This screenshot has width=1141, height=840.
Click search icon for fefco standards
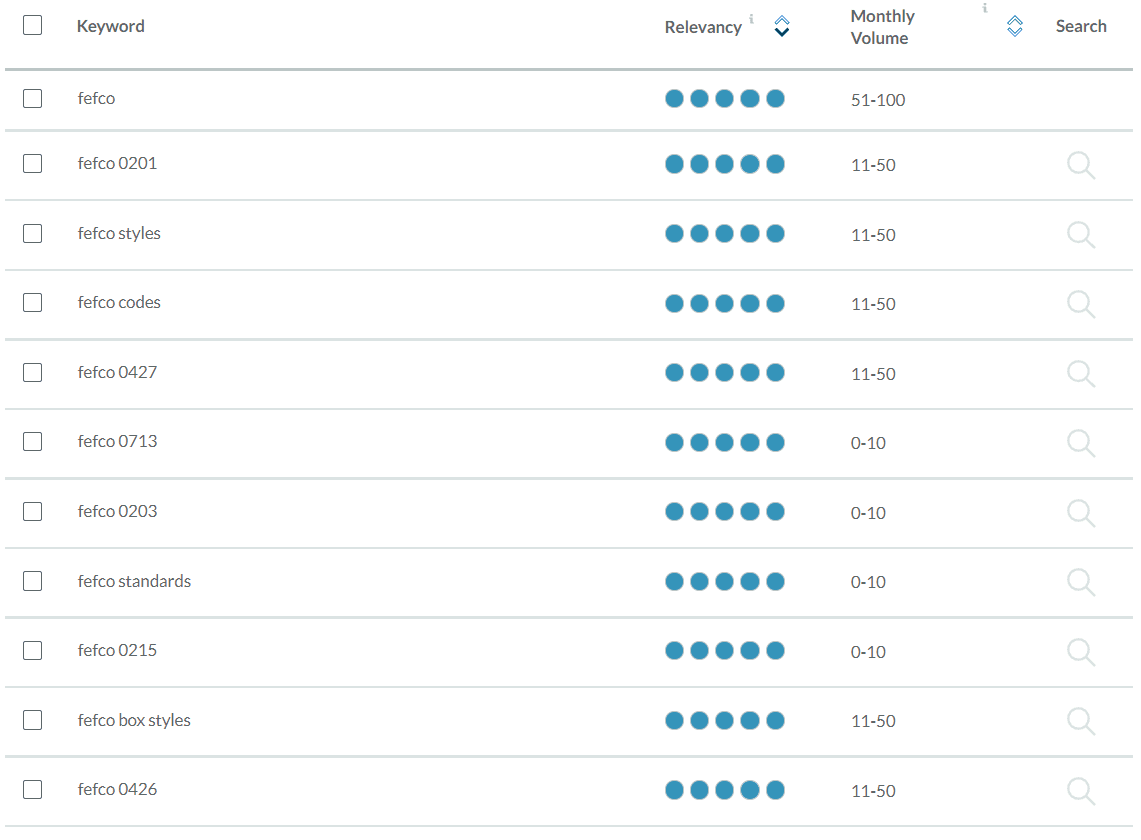click(x=1080, y=582)
